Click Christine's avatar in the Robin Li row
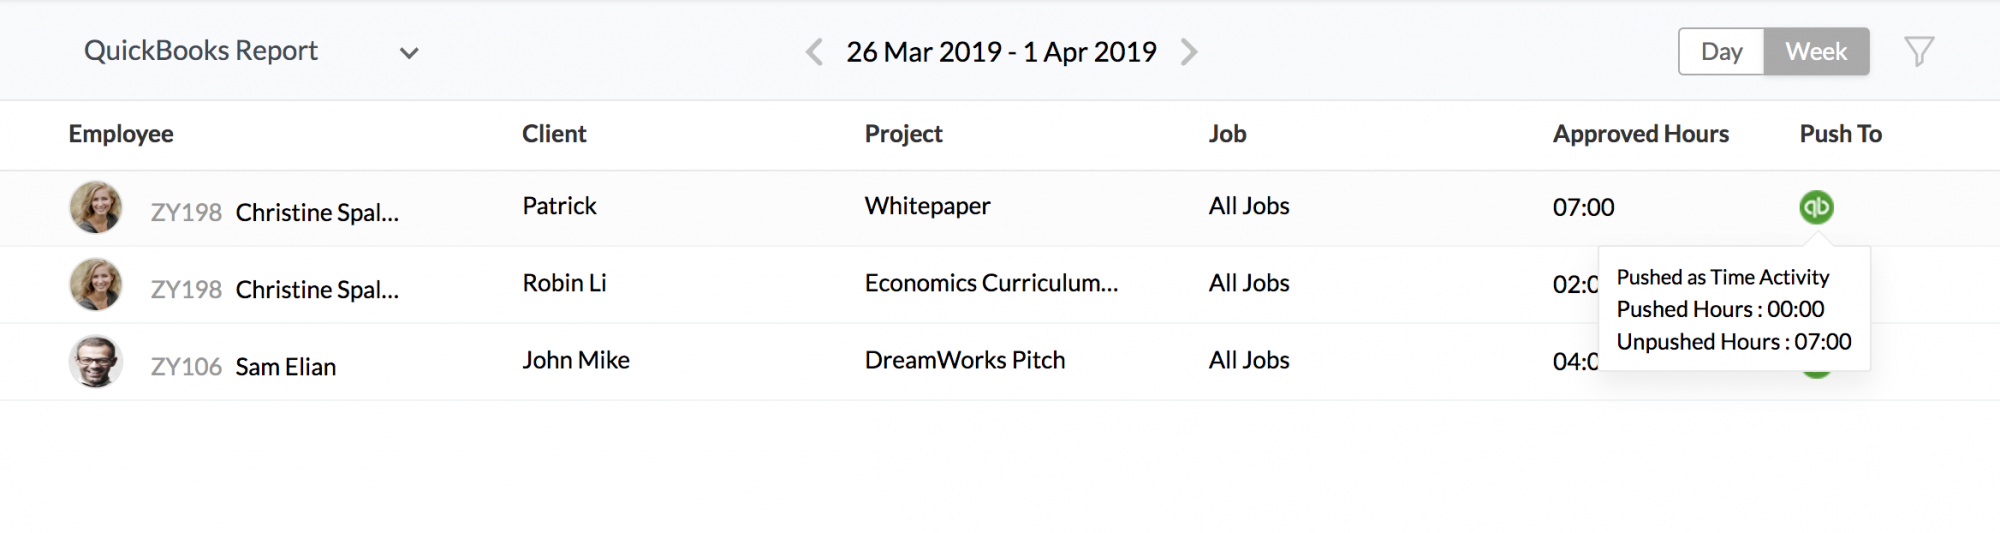2000x533 pixels. (96, 284)
